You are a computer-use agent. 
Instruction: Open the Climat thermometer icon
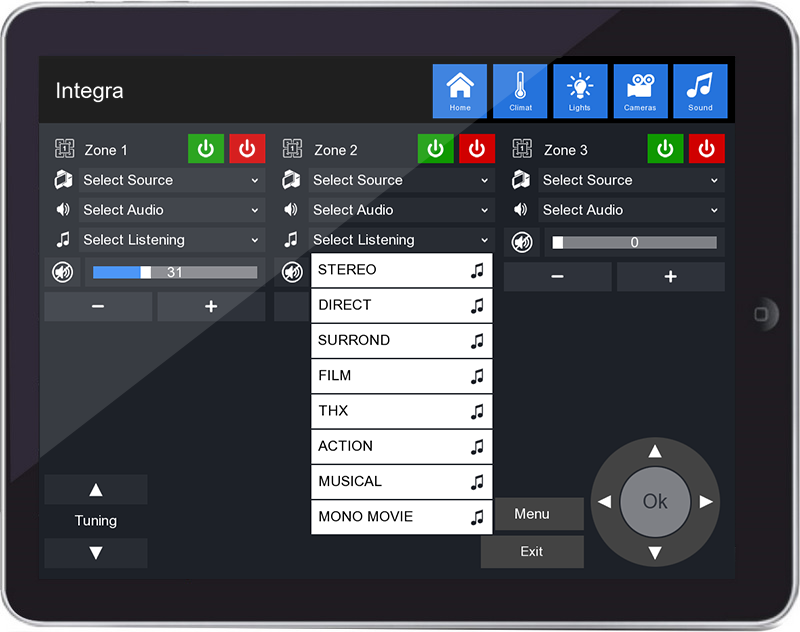click(x=520, y=90)
